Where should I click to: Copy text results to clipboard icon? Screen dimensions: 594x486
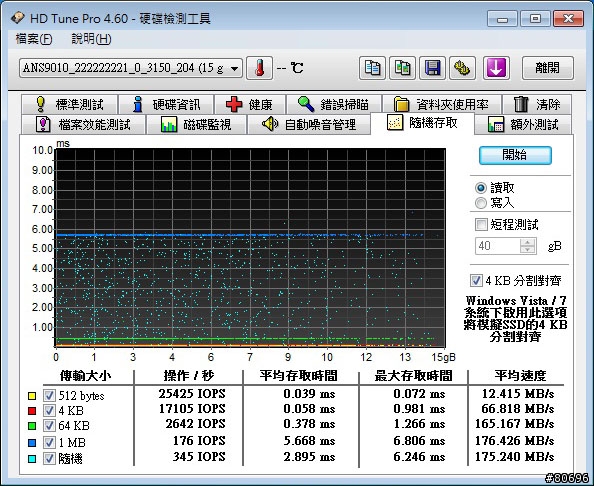(x=372, y=68)
